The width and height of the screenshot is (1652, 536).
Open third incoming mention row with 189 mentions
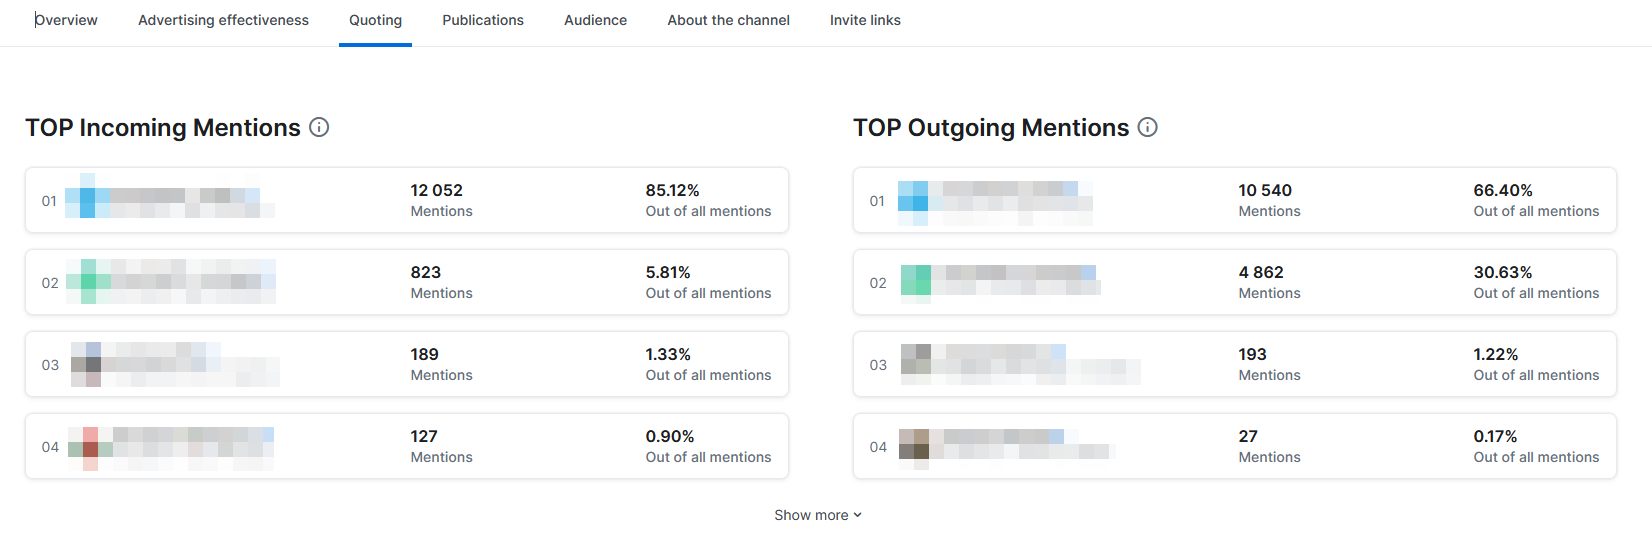point(407,364)
